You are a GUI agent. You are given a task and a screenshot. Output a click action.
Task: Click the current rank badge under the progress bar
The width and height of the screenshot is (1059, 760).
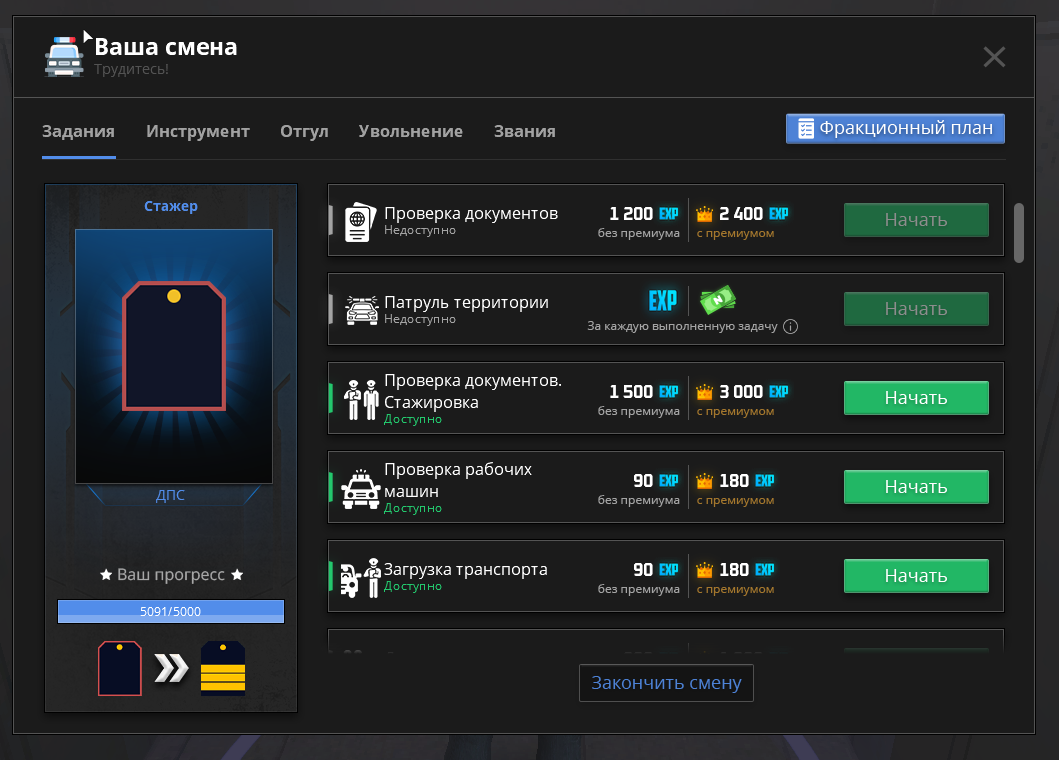(x=120, y=668)
